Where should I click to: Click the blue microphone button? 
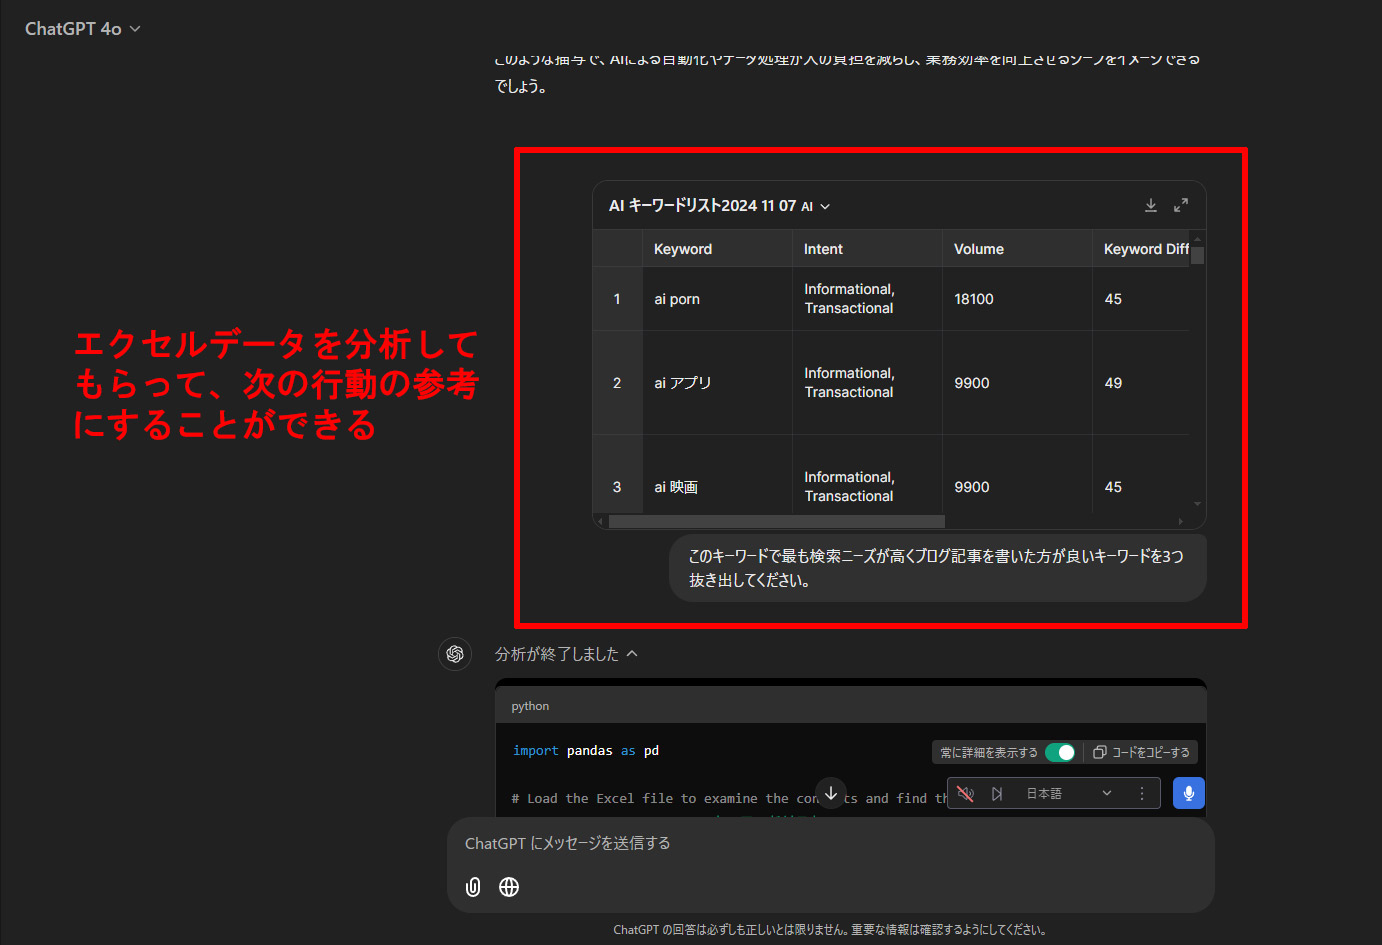pos(1188,793)
